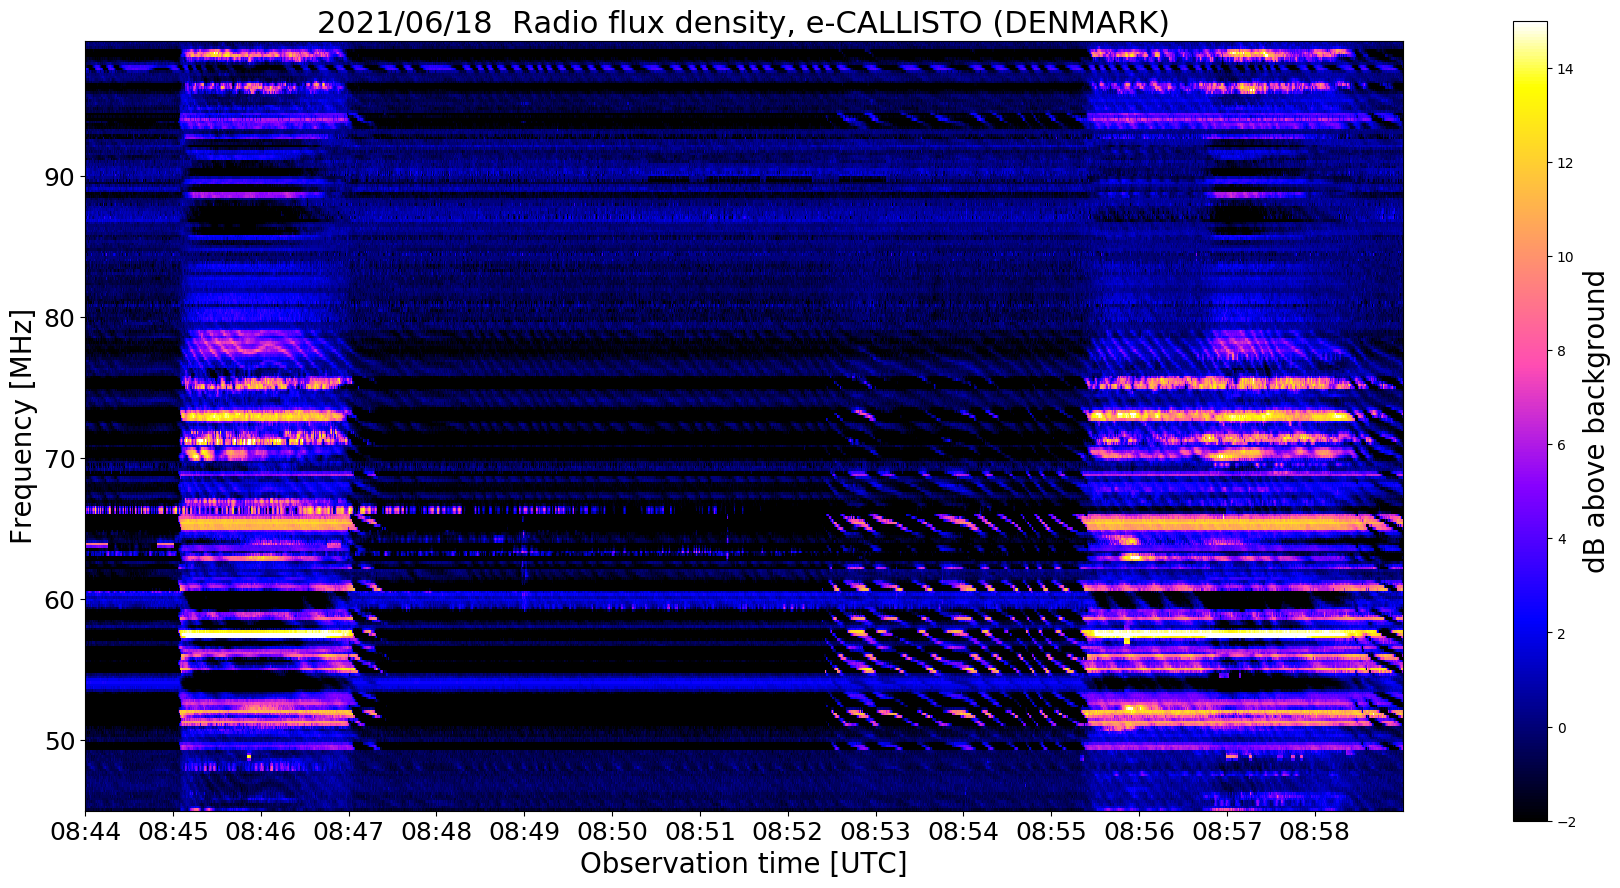
Task: Click the 'Observation time [UTC]' x-axis label
Action: pos(743,863)
